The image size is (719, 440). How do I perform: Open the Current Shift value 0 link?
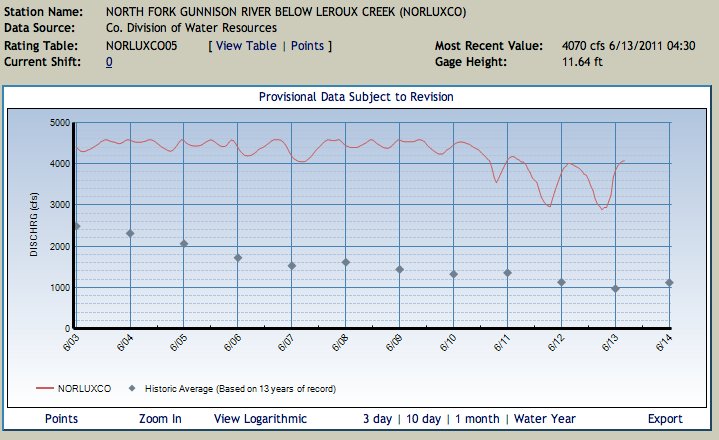pyautogui.click(x=109, y=62)
